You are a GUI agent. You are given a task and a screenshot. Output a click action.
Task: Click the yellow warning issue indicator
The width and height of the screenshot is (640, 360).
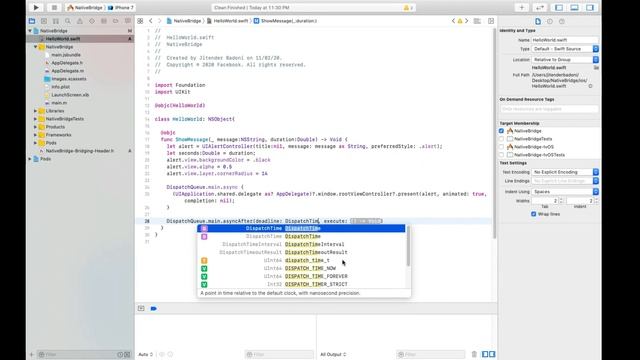[460, 21]
